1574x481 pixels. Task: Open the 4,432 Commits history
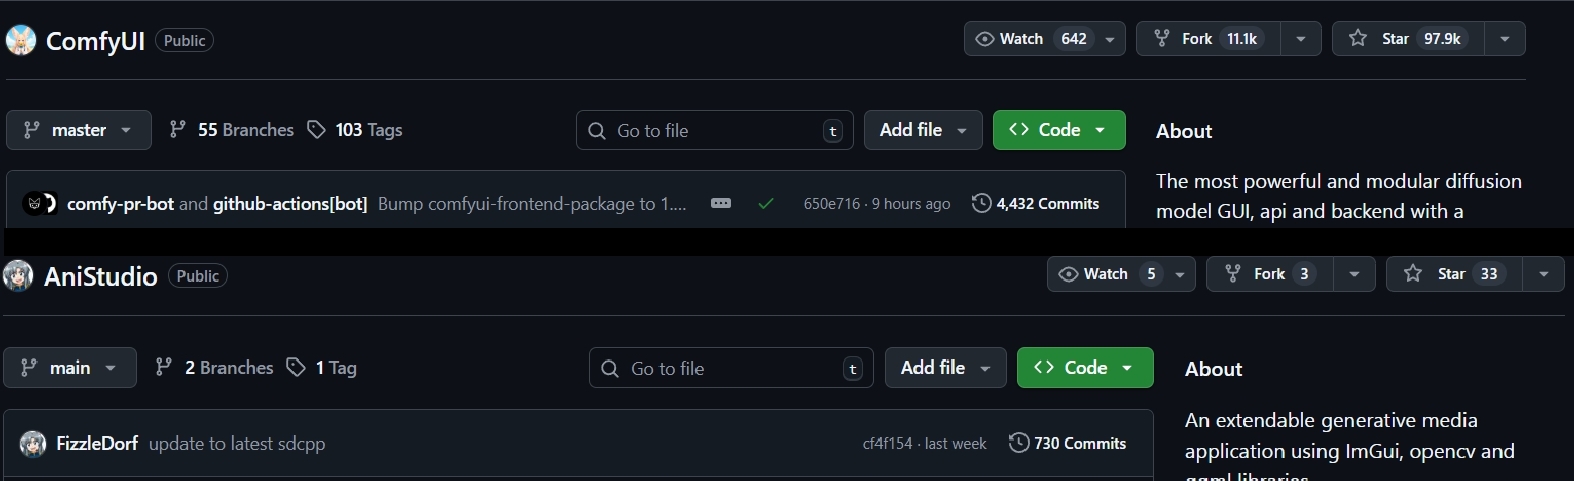point(1036,204)
